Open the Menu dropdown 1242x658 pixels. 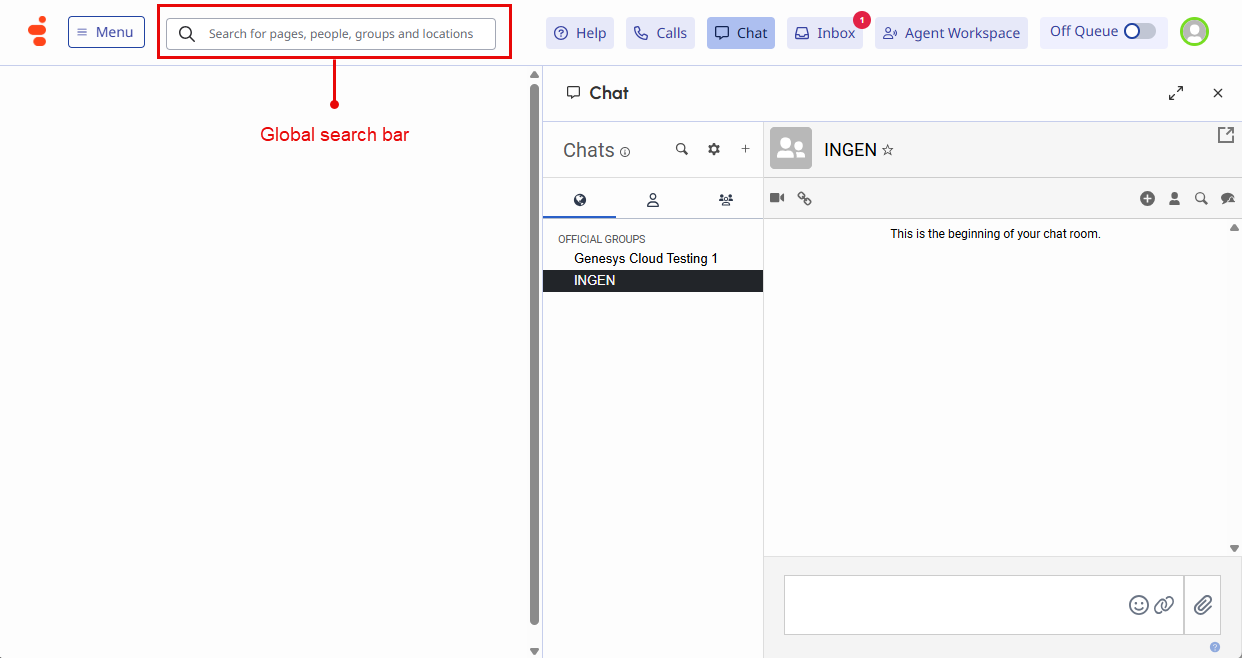106,32
